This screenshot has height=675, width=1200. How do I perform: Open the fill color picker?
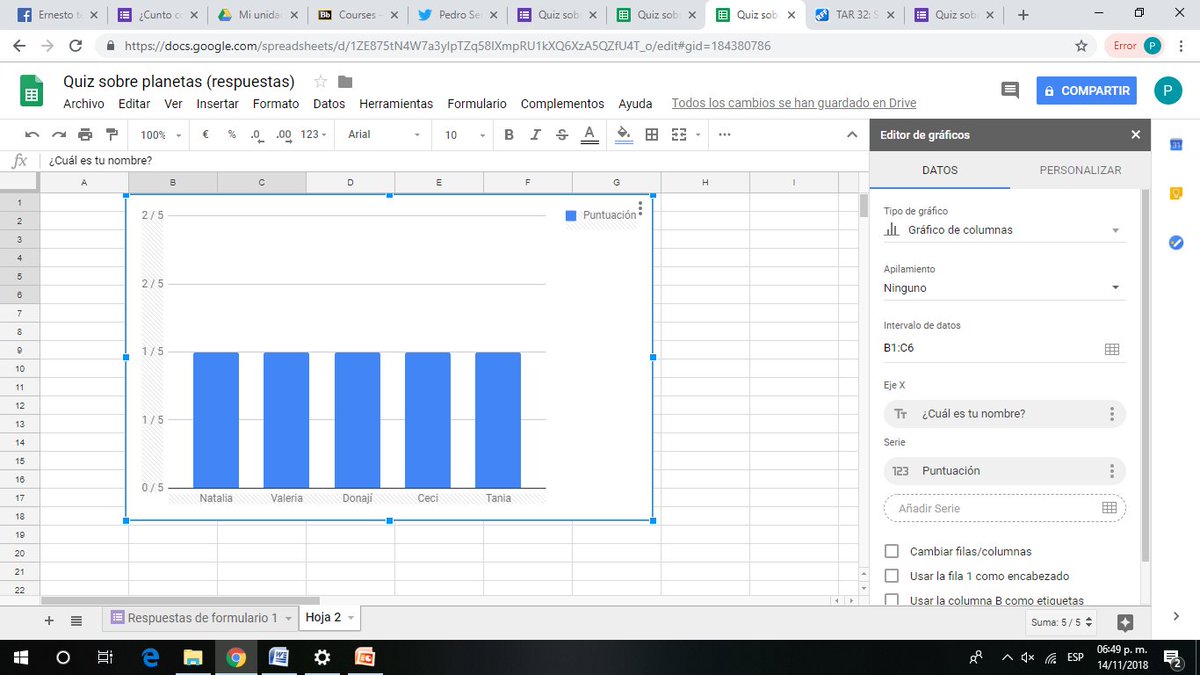click(x=625, y=135)
